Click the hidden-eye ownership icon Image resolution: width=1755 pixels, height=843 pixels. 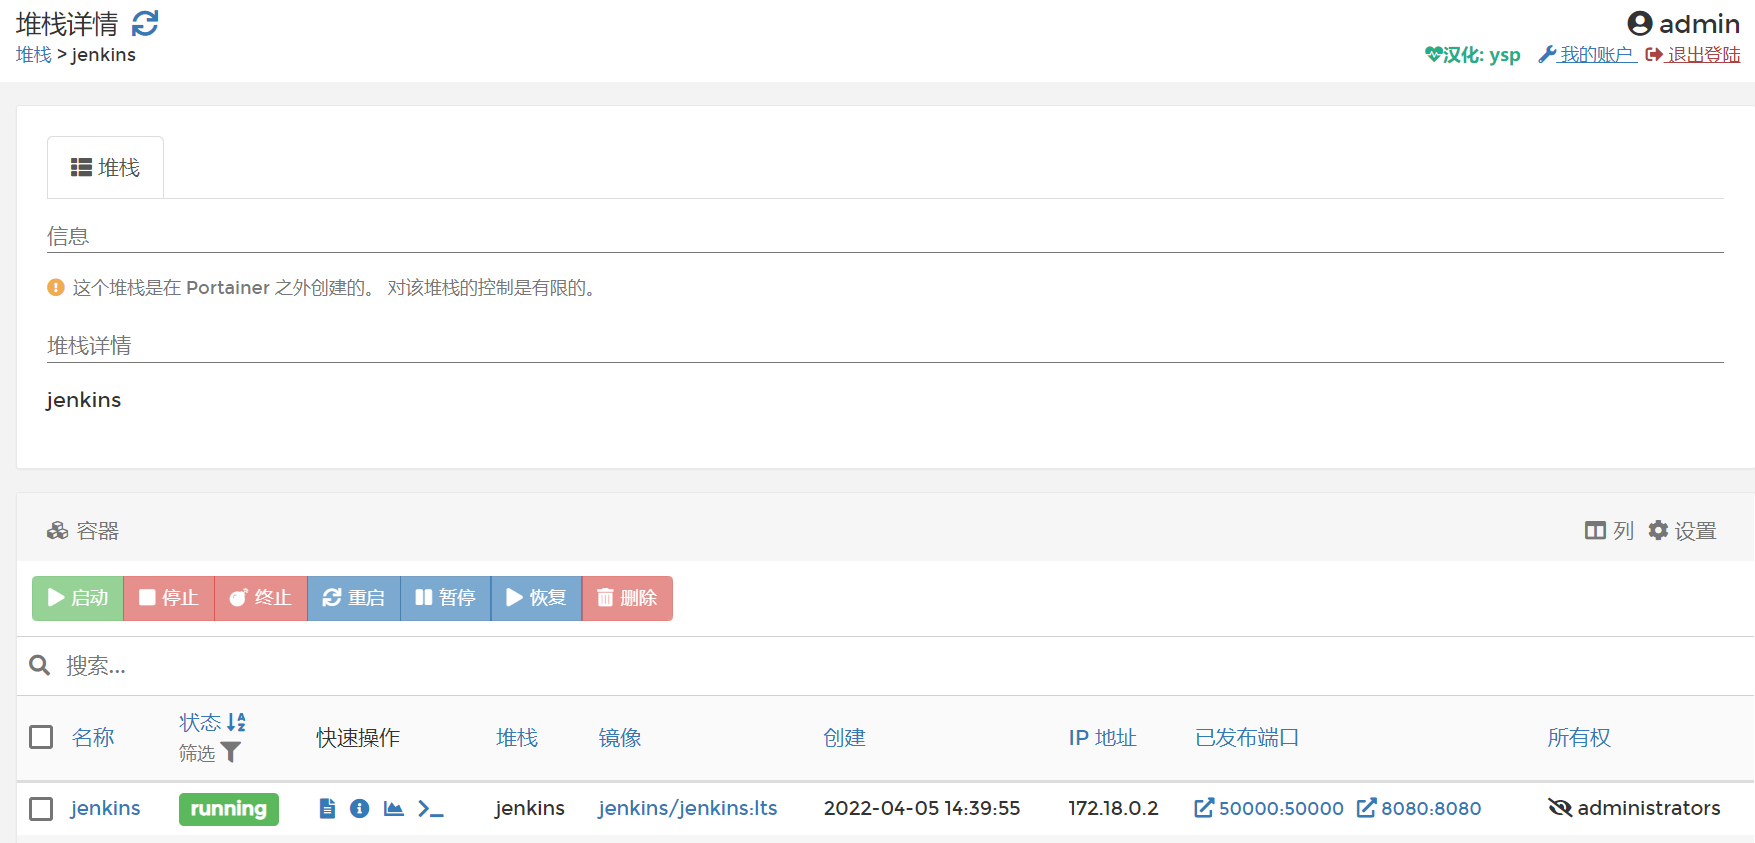1560,808
